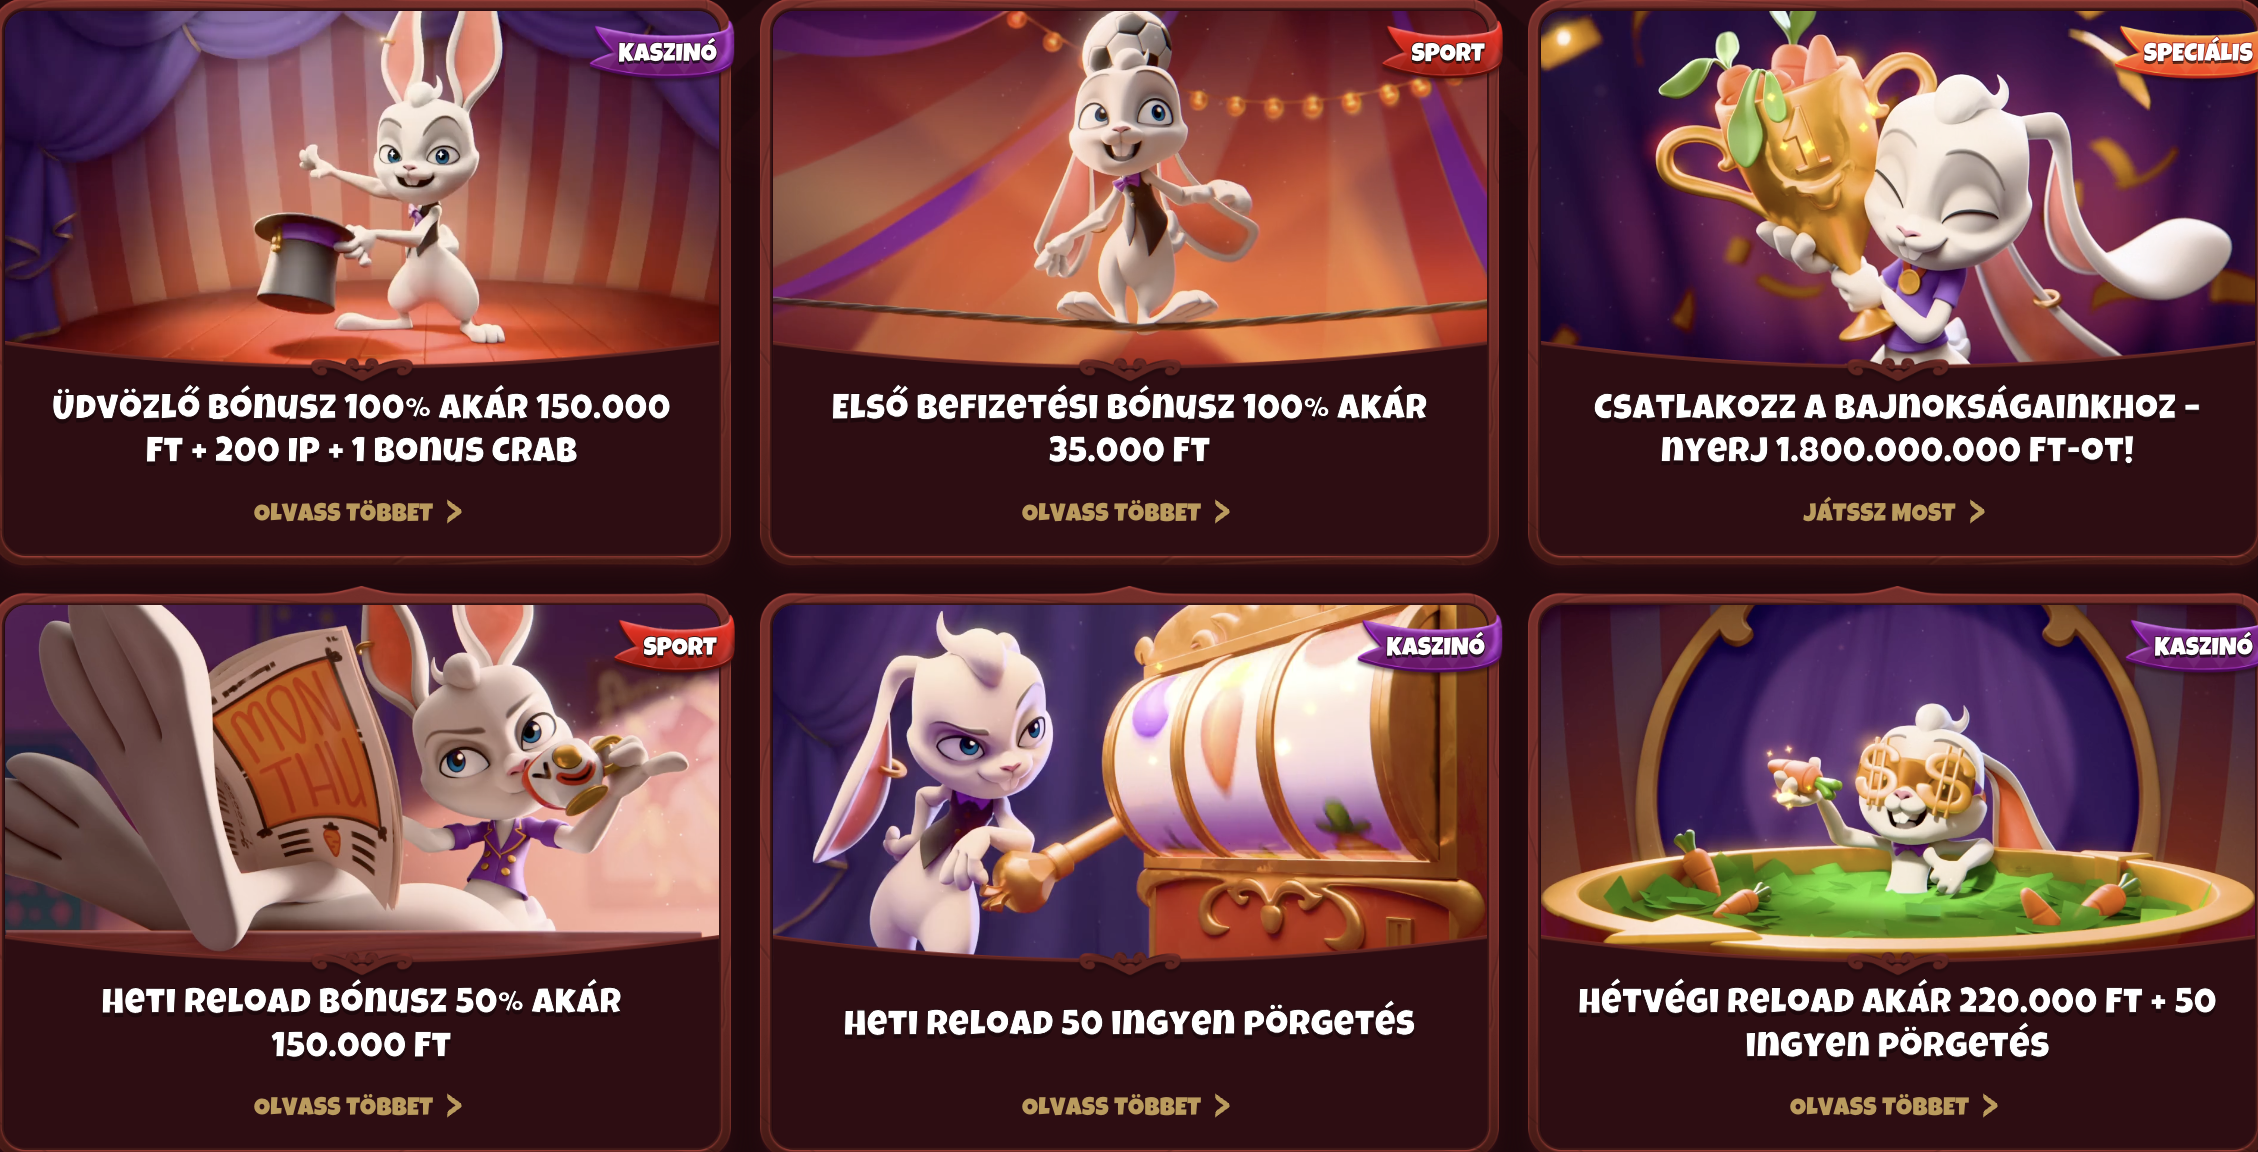Follow Olvass Többet under Heti Reload 50 Ingyen Pörgetés
The height and width of the screenshot is (1152, 2258).
coord(1125,1106)
